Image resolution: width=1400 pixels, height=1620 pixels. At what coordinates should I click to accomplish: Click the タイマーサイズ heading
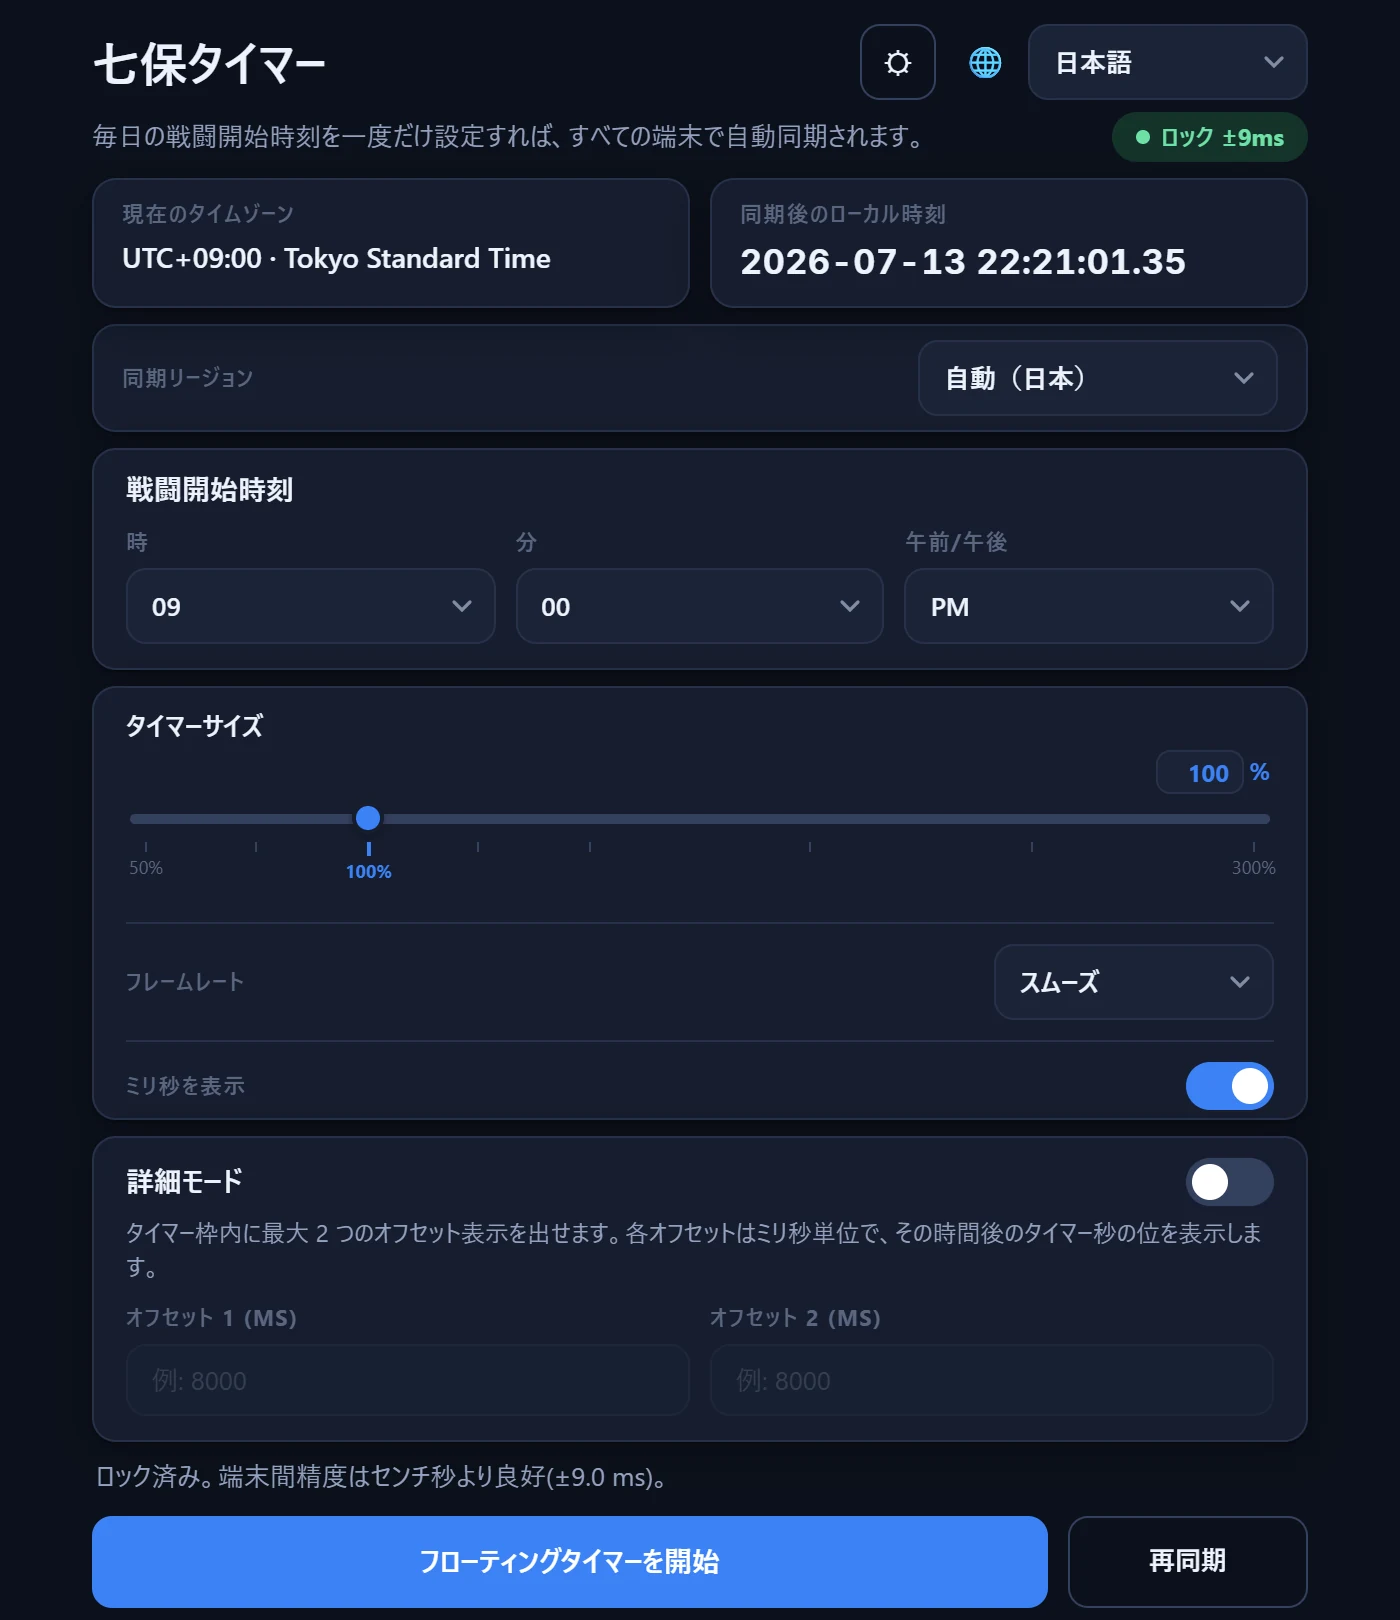point(195,726)
